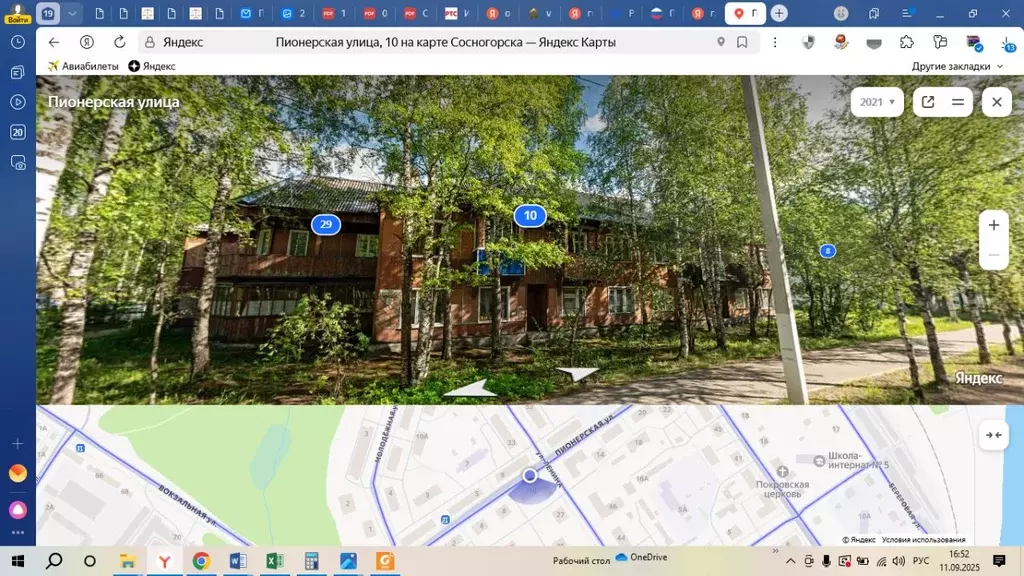Open the panorama year 2021 dropdown

click(x=877, y=102)
